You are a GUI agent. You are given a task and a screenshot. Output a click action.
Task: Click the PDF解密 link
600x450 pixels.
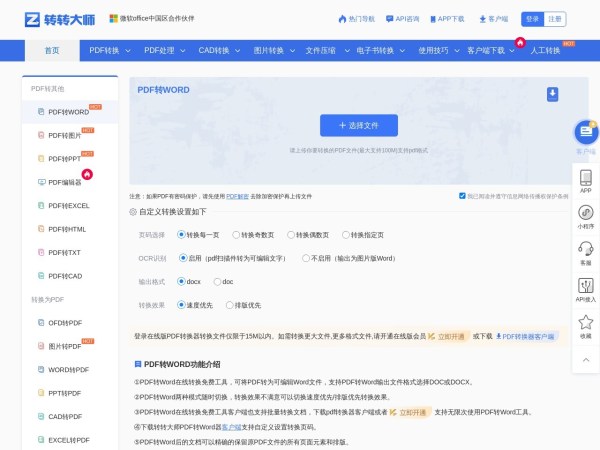238,197
